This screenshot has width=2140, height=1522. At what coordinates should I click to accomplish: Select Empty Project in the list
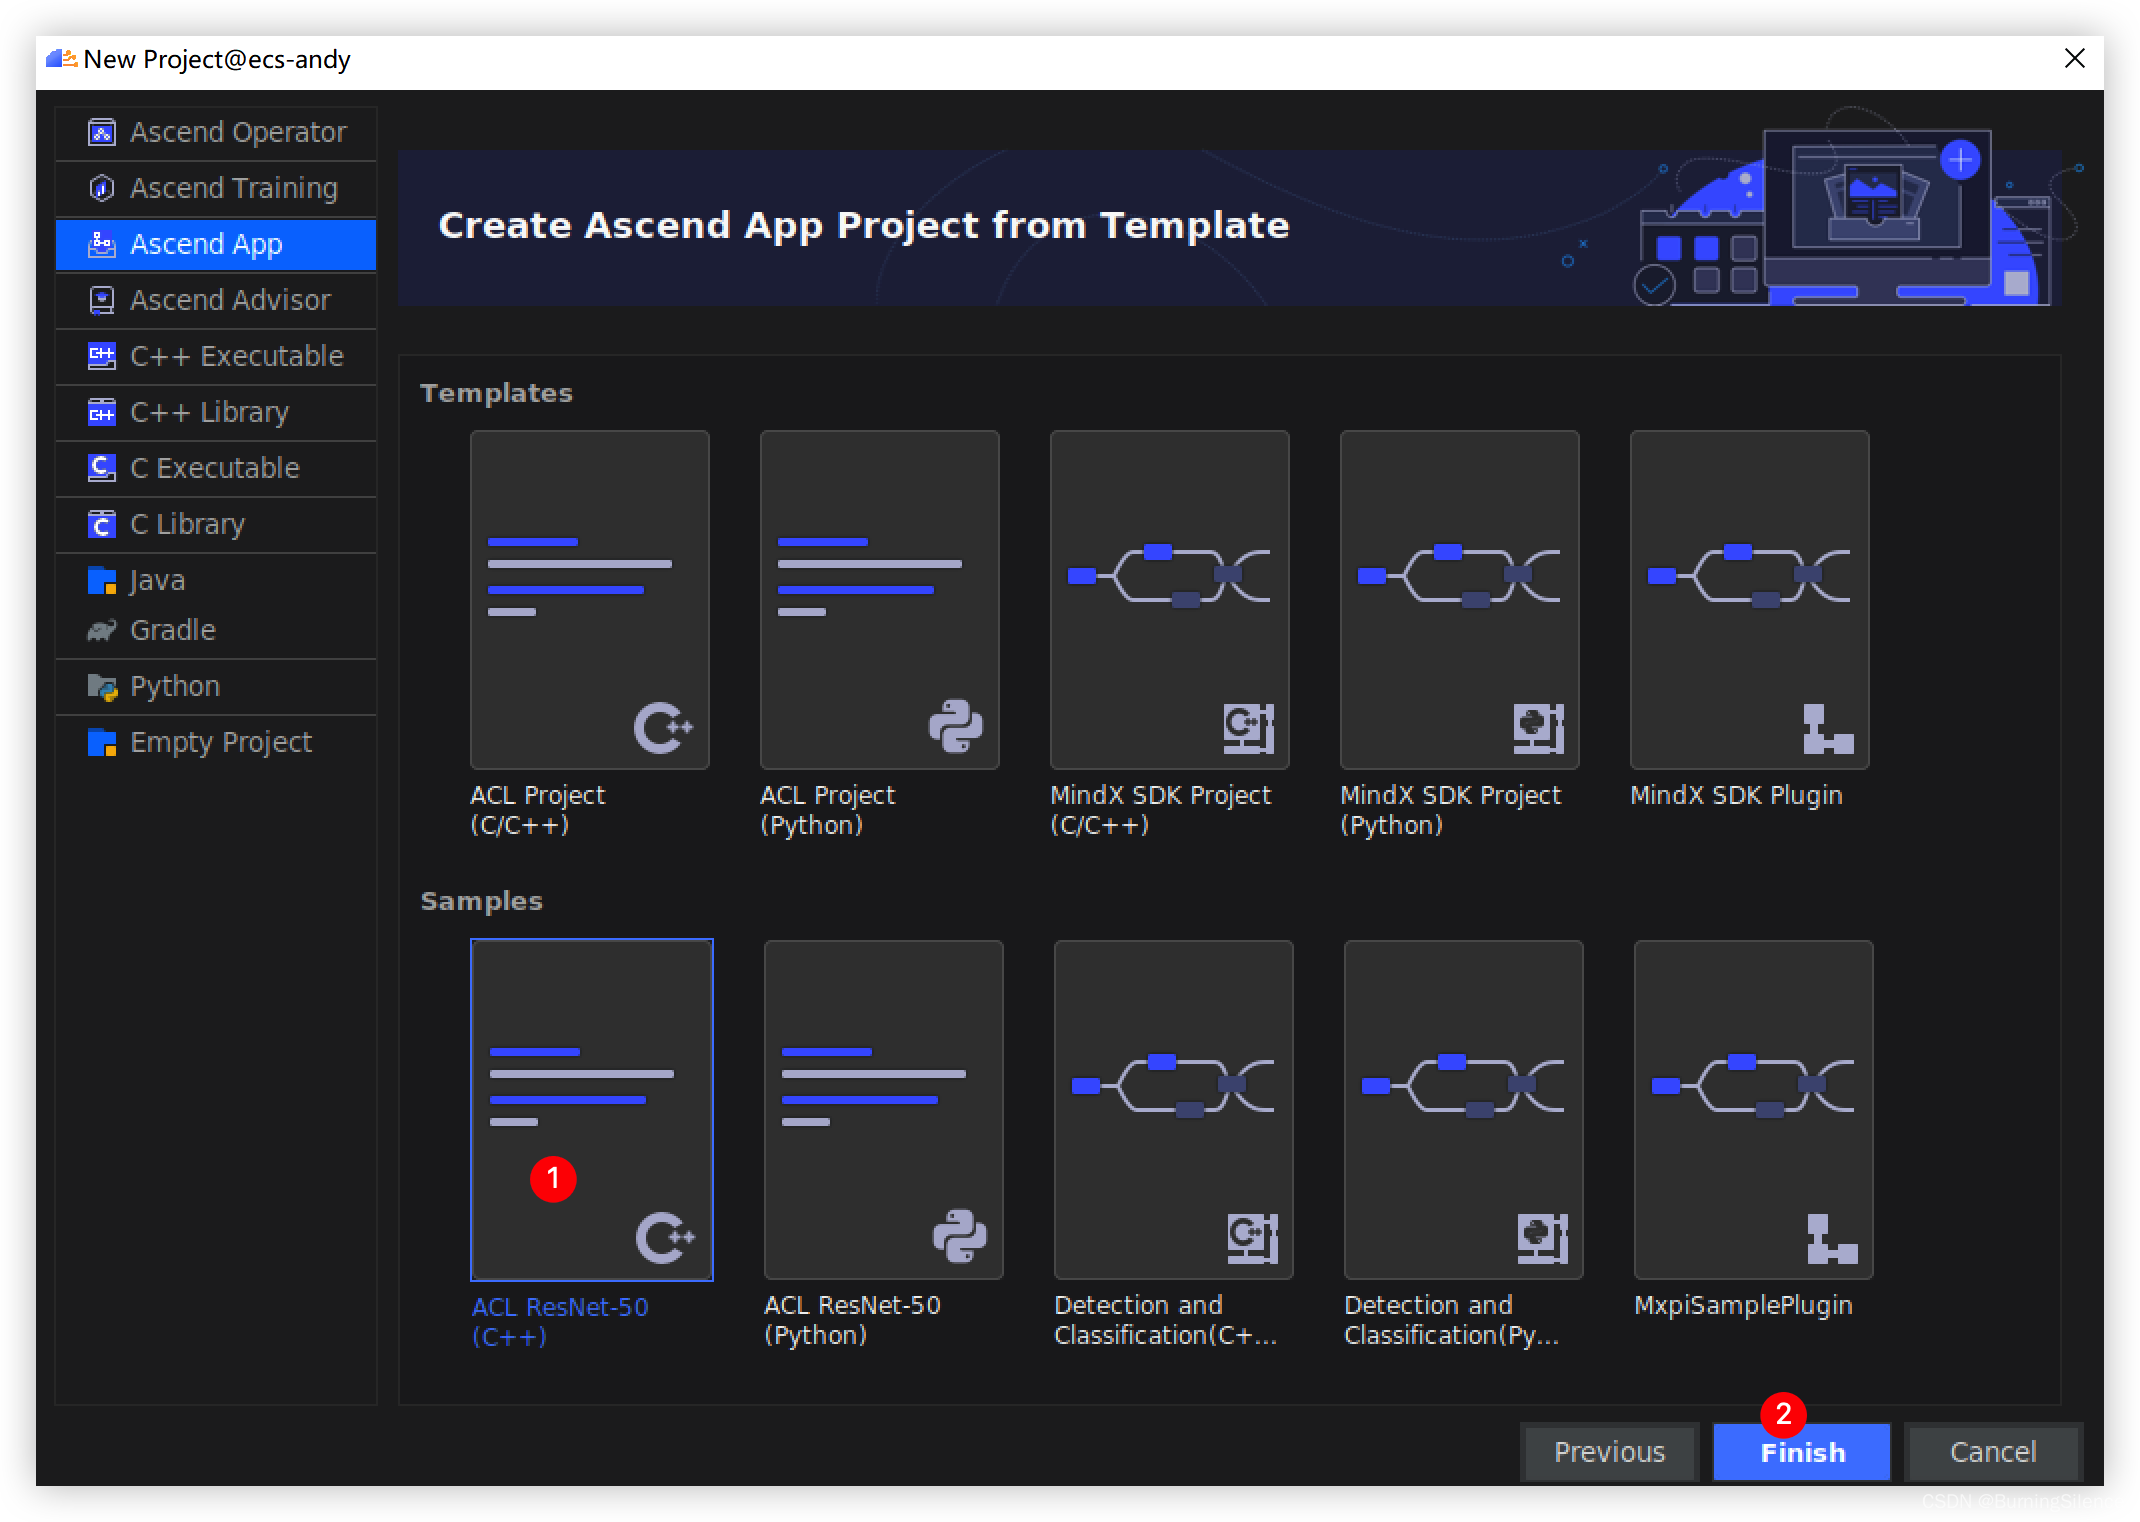point(216,742)
